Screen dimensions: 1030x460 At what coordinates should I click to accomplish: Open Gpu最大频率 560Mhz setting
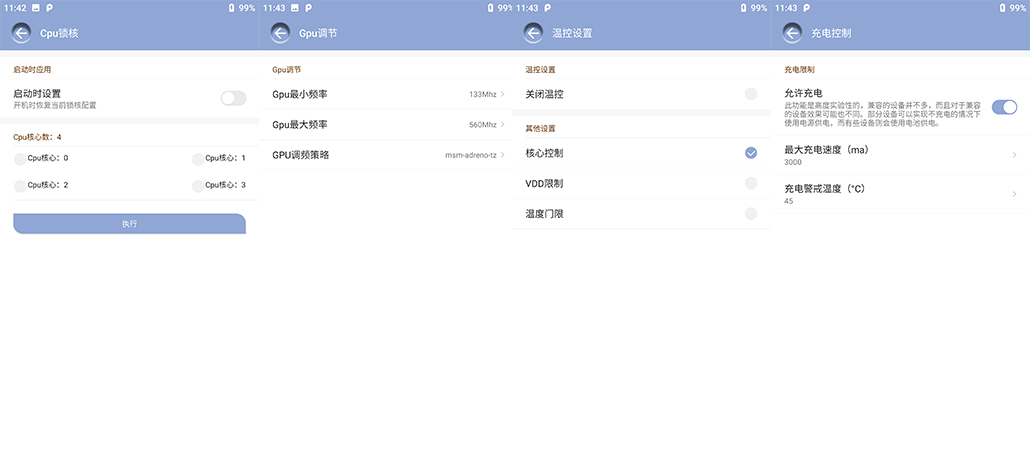(x=387, y=125)
